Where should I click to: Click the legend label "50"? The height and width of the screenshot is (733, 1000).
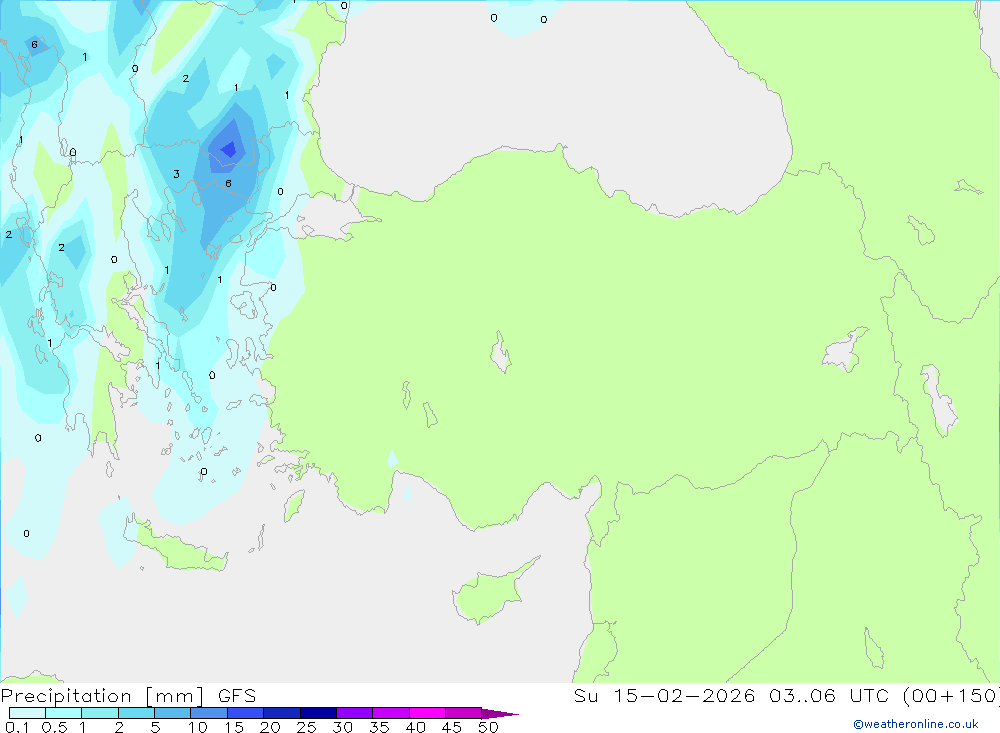pyautogui.click(x=488, y=727)
